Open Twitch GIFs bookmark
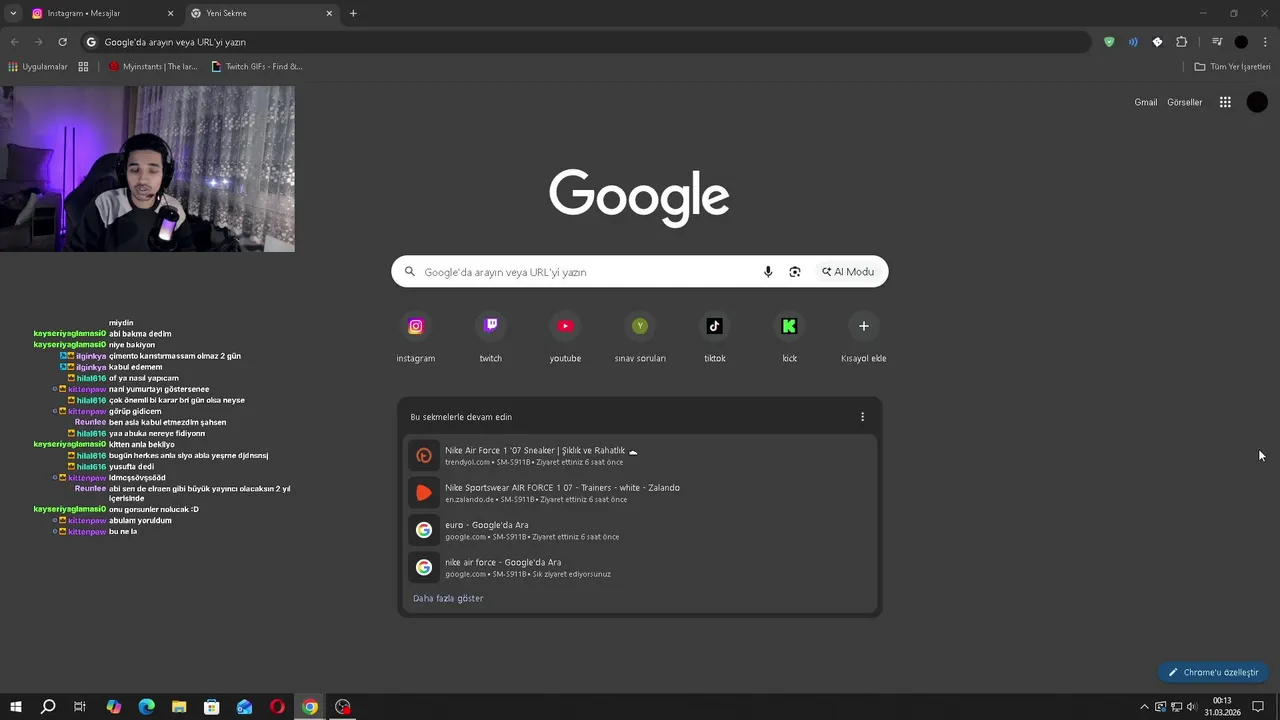This screenshot has height=720, width=1280. [x=257, y=67]
